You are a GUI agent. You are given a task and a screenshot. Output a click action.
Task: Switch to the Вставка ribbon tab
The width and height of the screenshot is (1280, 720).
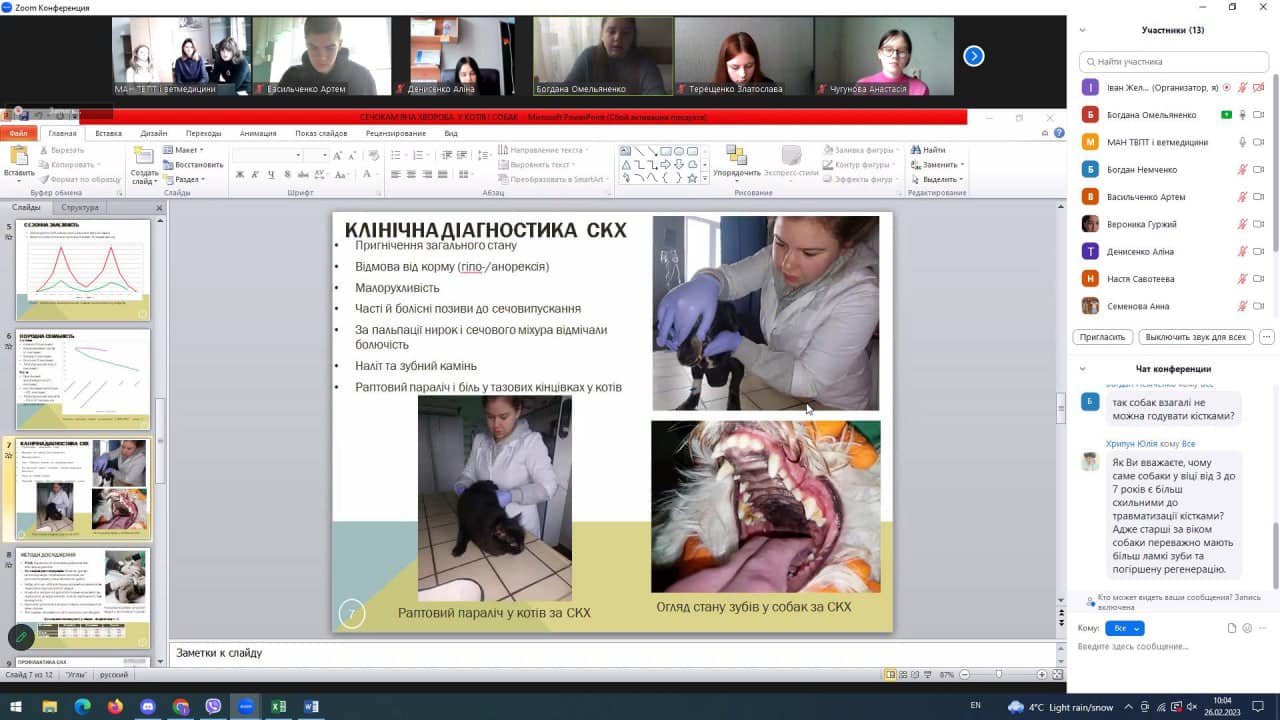tap(108, 133)
